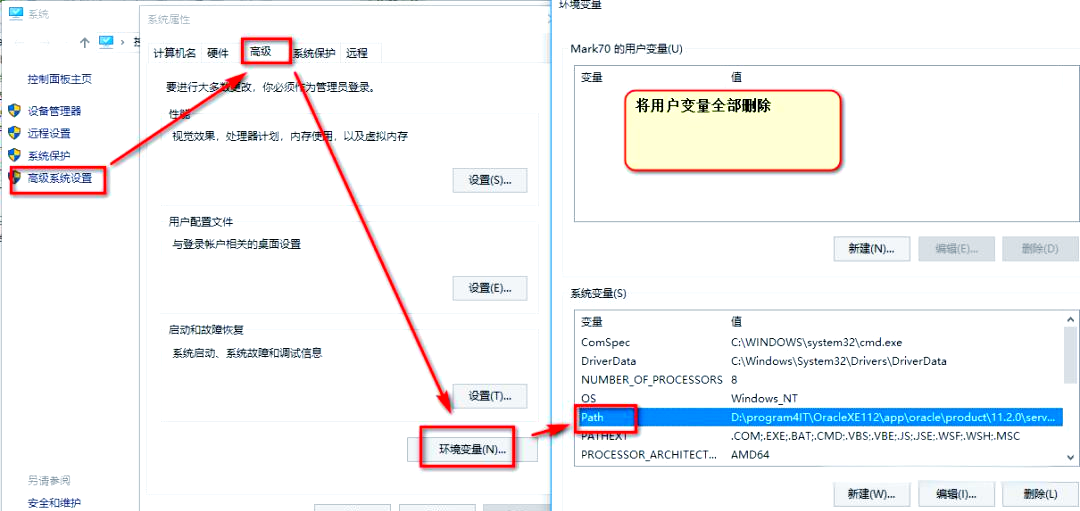Click the shield icon beside 远程设置
The width and height of the screenshot is (1080, 511).
coord(14,133)
